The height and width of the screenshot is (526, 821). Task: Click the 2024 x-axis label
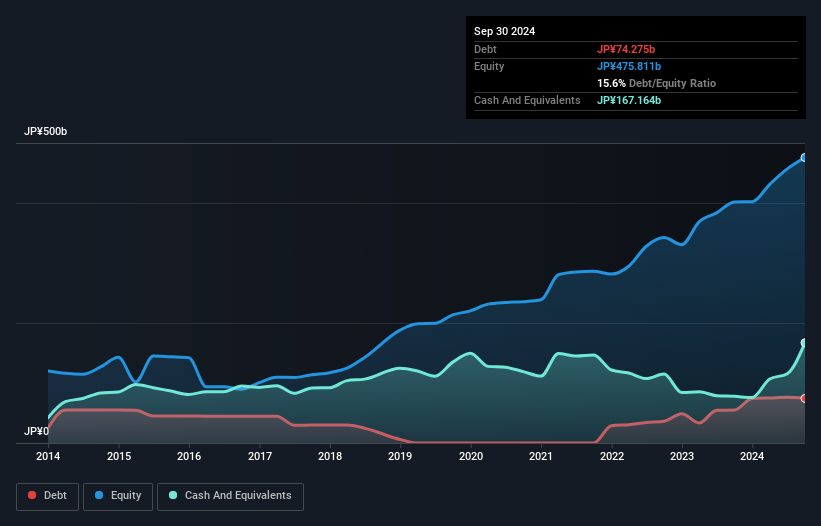click(753, 457)
